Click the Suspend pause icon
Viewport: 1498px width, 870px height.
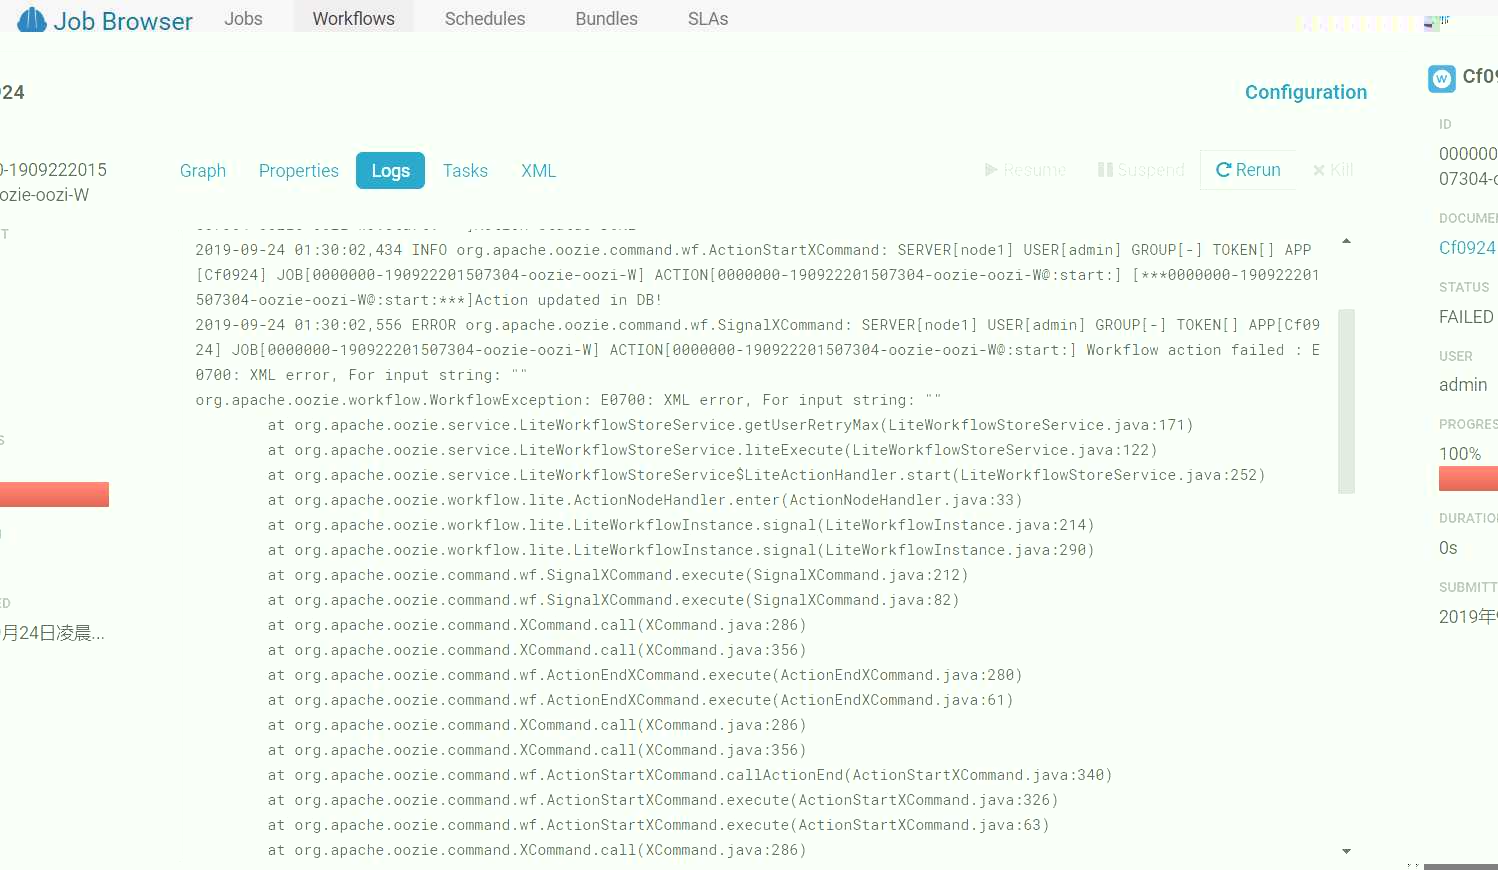point(1105,170)
